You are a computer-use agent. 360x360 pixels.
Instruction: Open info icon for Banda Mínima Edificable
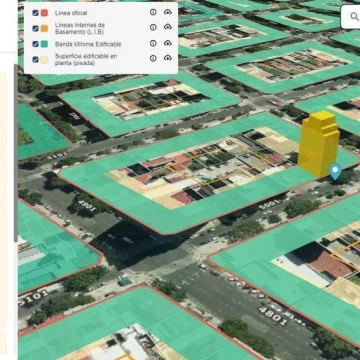tap(153, 43)
